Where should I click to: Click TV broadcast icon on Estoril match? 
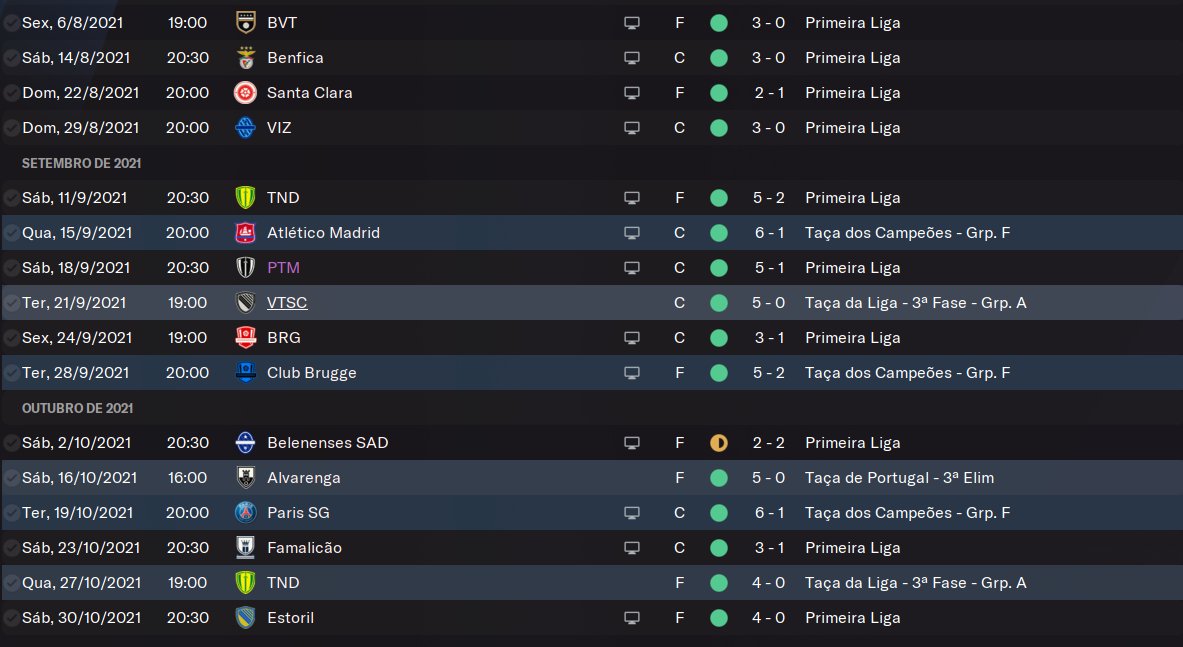pyautogui.click(x=632, y=618)
